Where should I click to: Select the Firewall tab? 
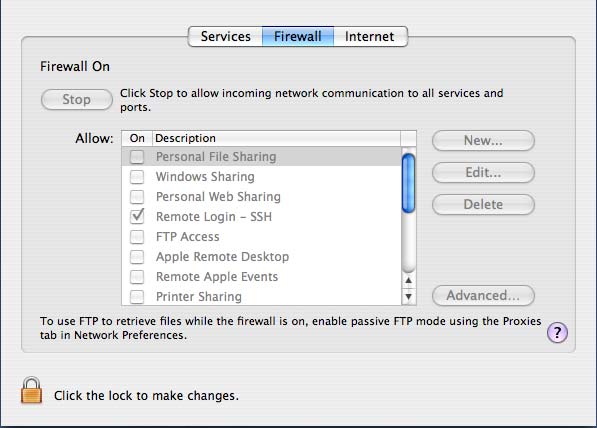298,37
